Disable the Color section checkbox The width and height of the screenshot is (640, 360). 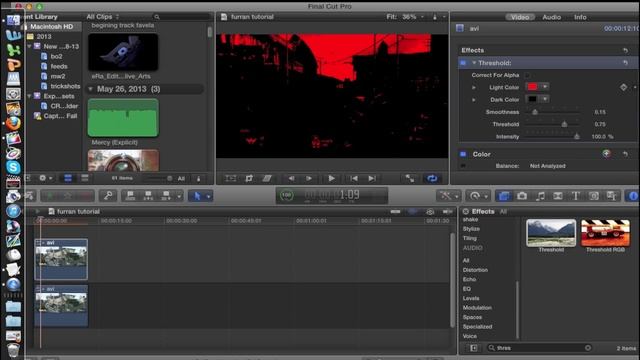point(463,154)
